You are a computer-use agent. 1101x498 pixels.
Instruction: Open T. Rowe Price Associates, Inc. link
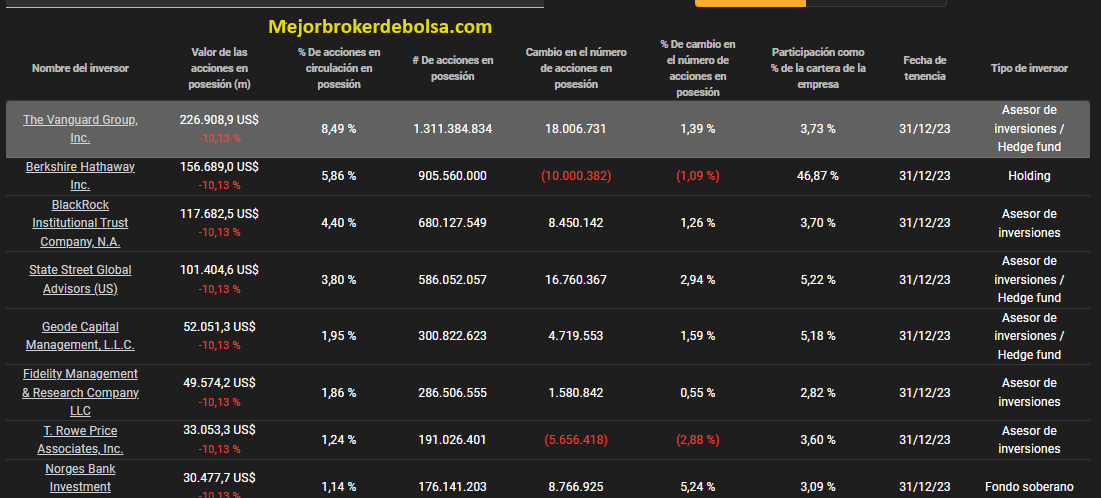coord(80,440)
